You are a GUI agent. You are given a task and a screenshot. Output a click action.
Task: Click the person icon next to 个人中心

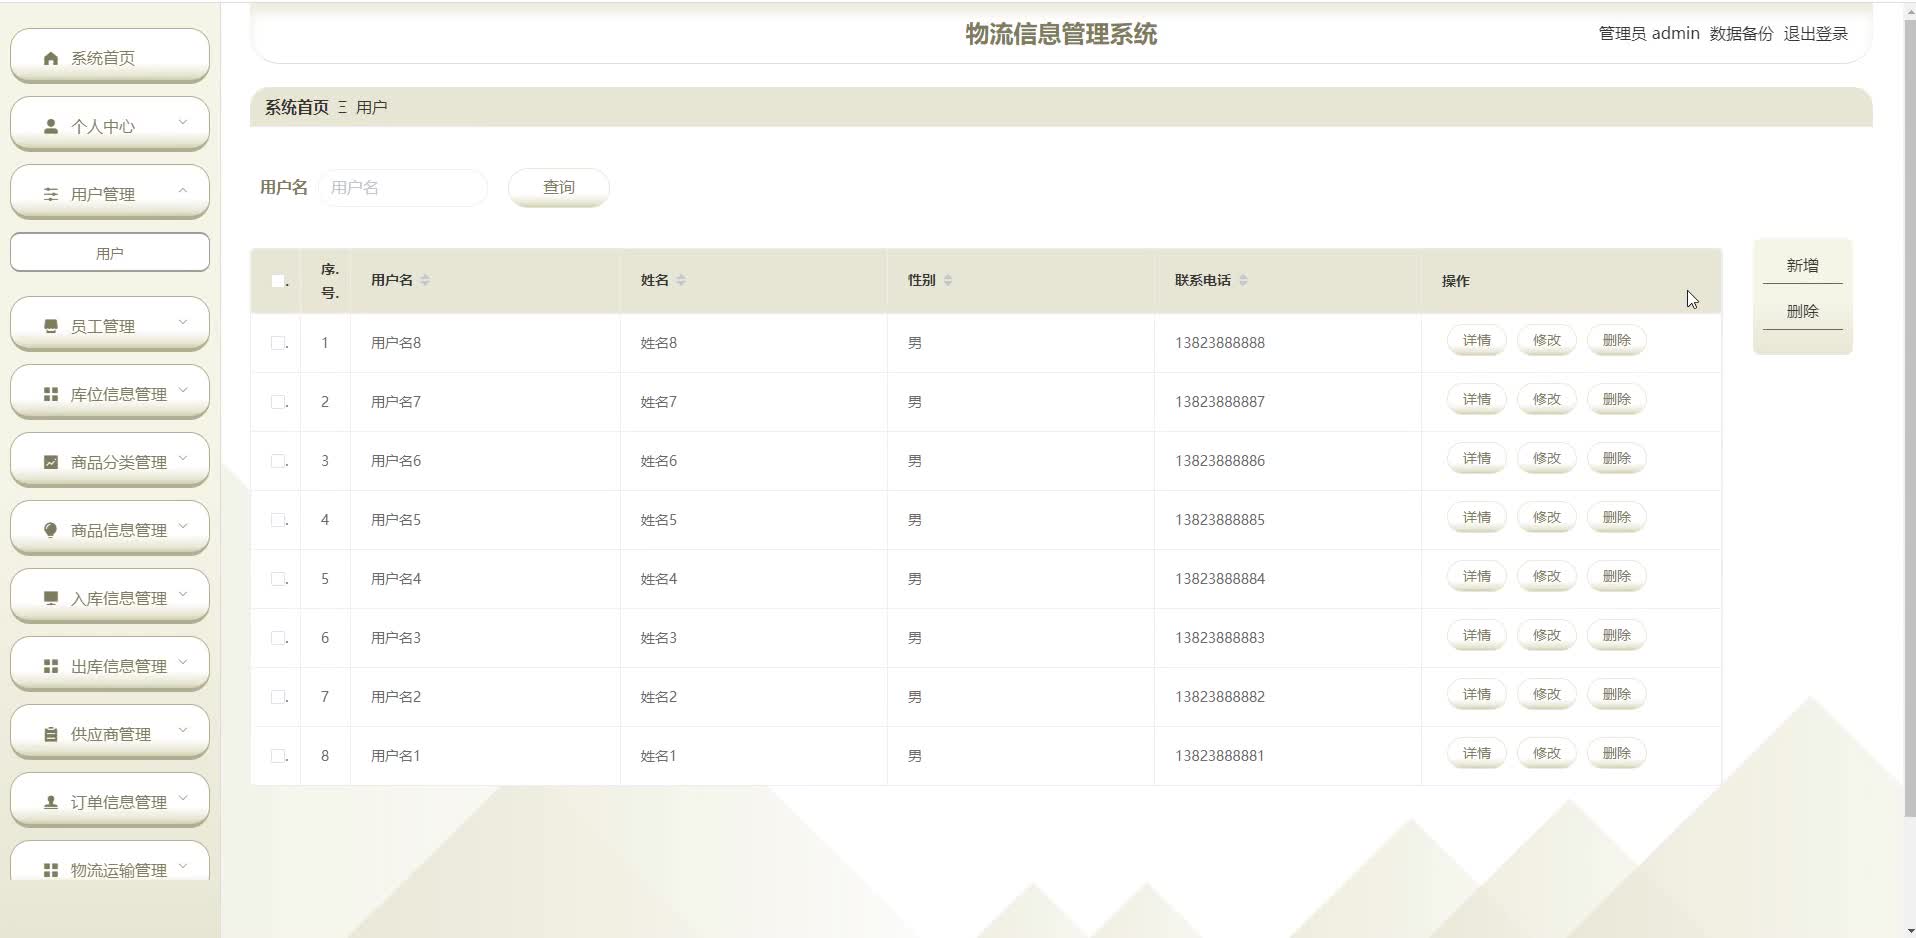51,126
